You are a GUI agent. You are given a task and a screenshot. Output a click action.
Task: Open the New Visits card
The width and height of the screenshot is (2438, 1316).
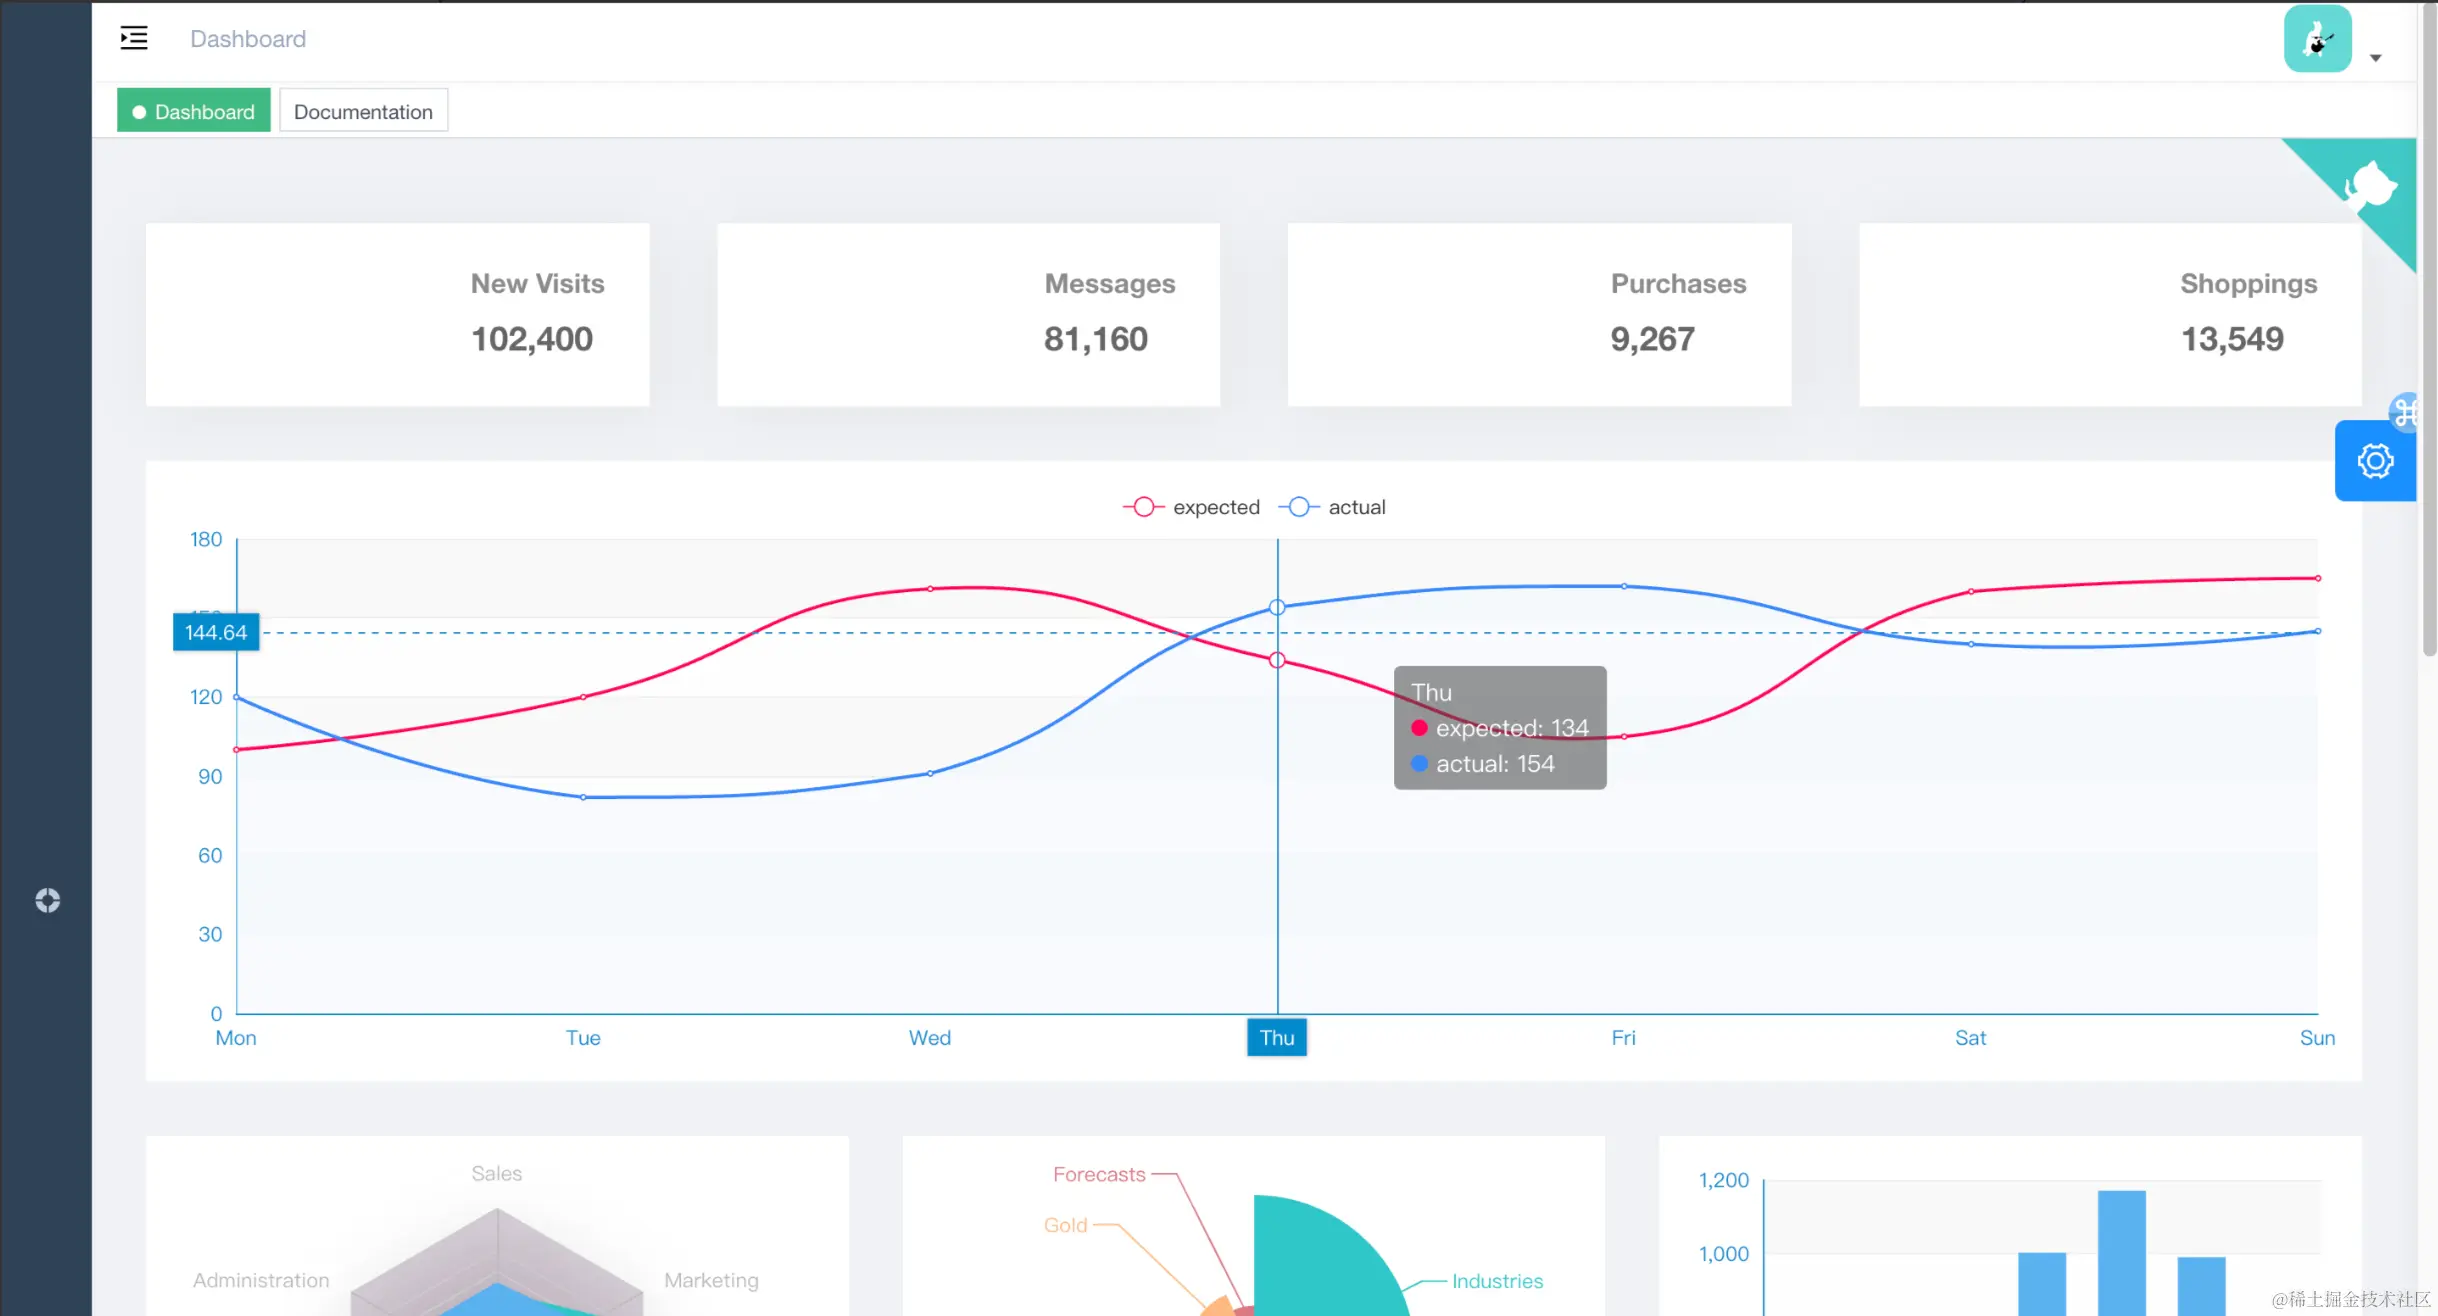397,314
